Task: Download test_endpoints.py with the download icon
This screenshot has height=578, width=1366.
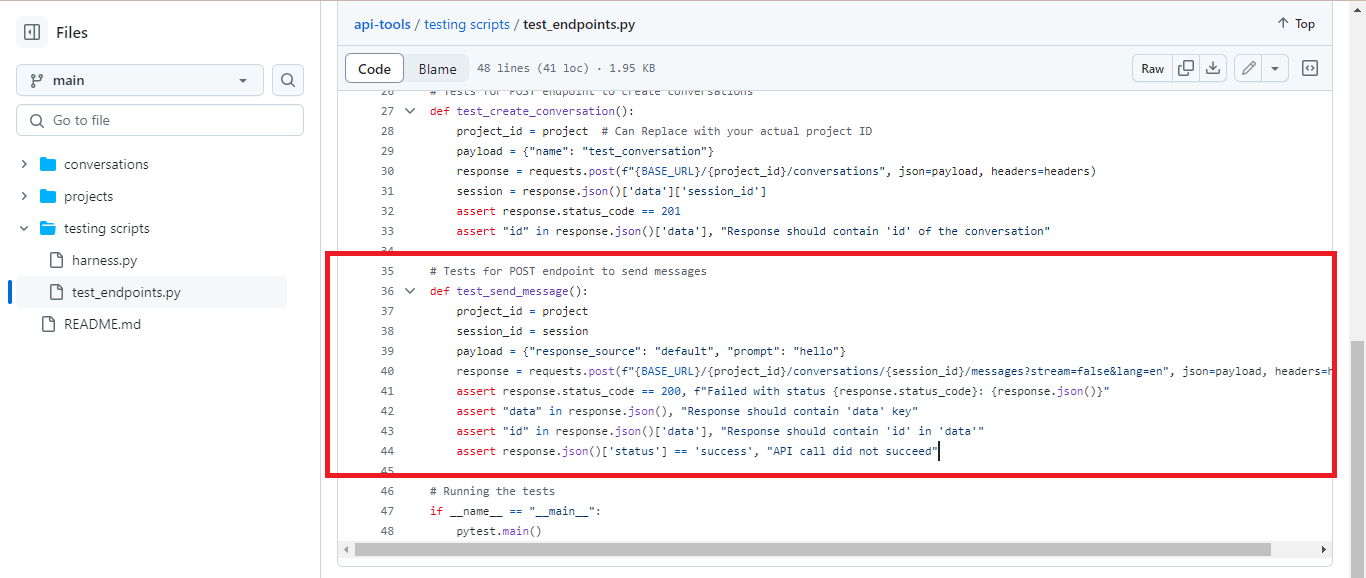Action: 1212,68
